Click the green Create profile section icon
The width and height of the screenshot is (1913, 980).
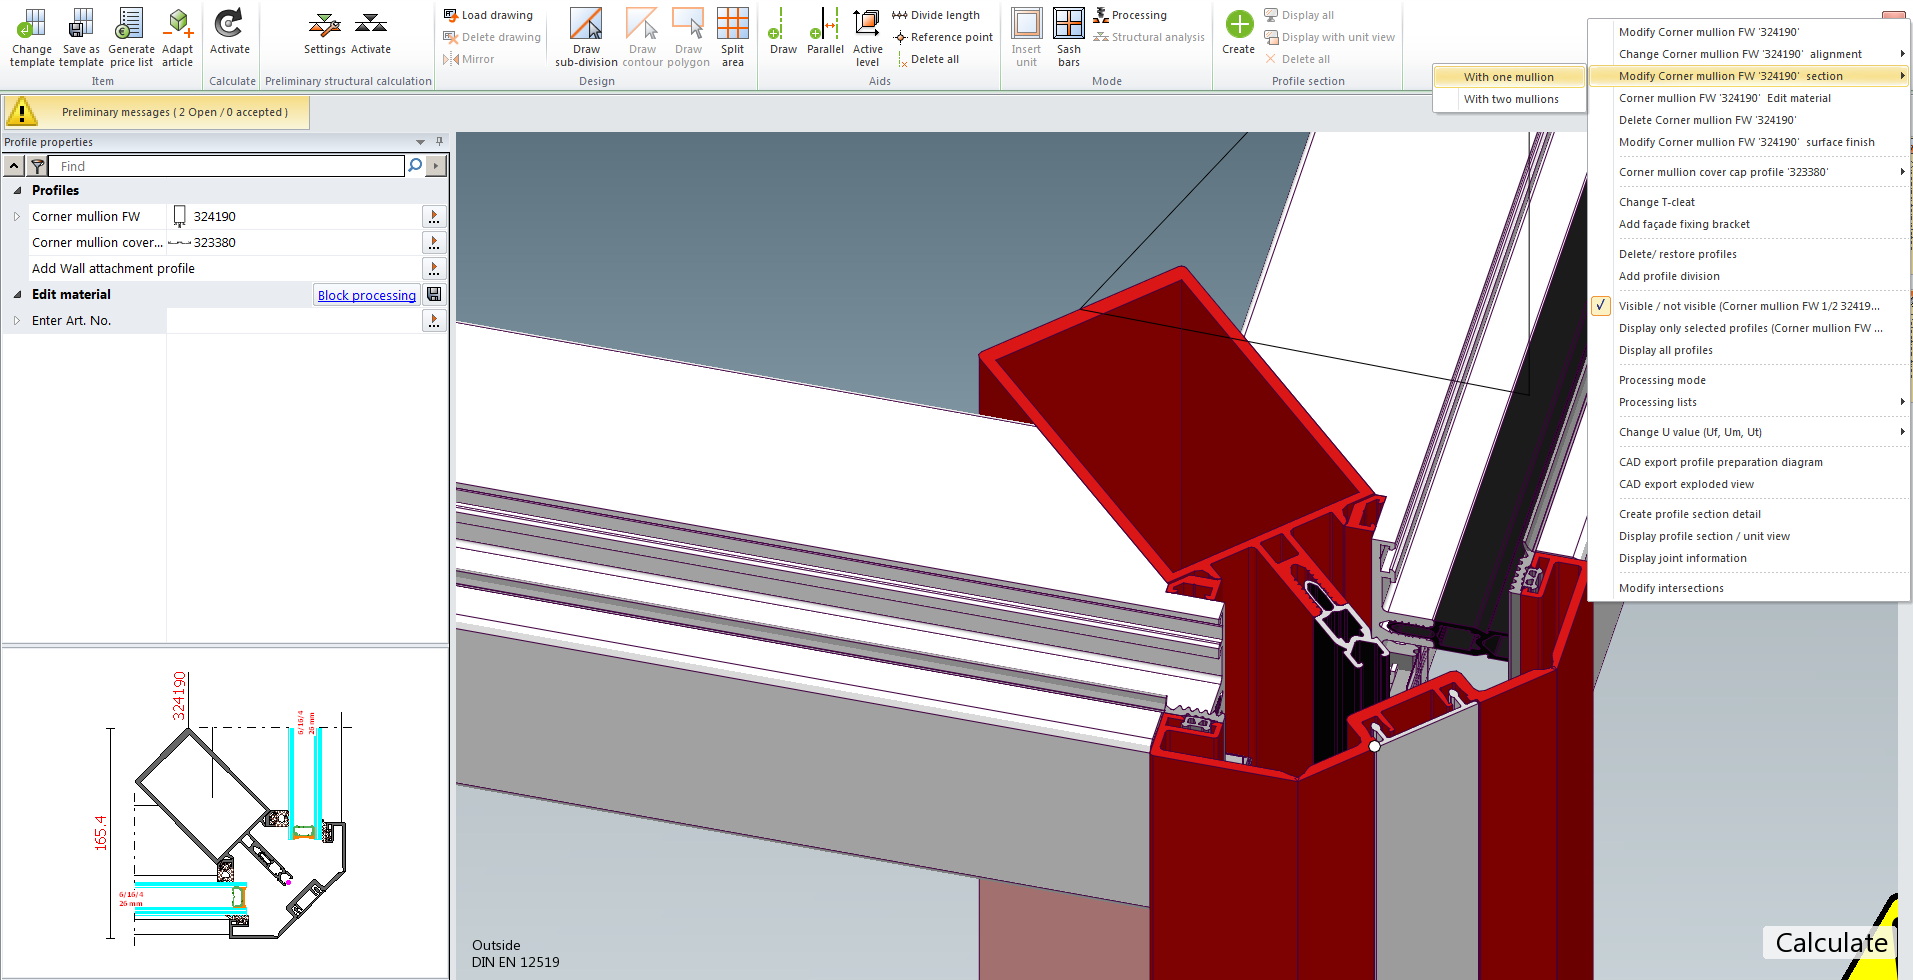(1238, 24)
